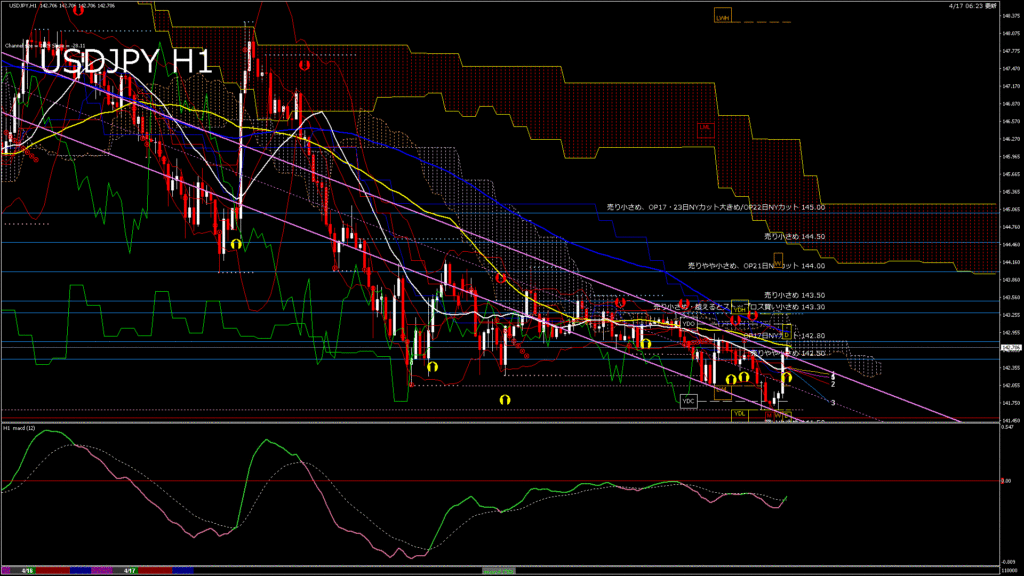
Task: Click the H1 macd (12) indicator label
Action: (20, 428)
